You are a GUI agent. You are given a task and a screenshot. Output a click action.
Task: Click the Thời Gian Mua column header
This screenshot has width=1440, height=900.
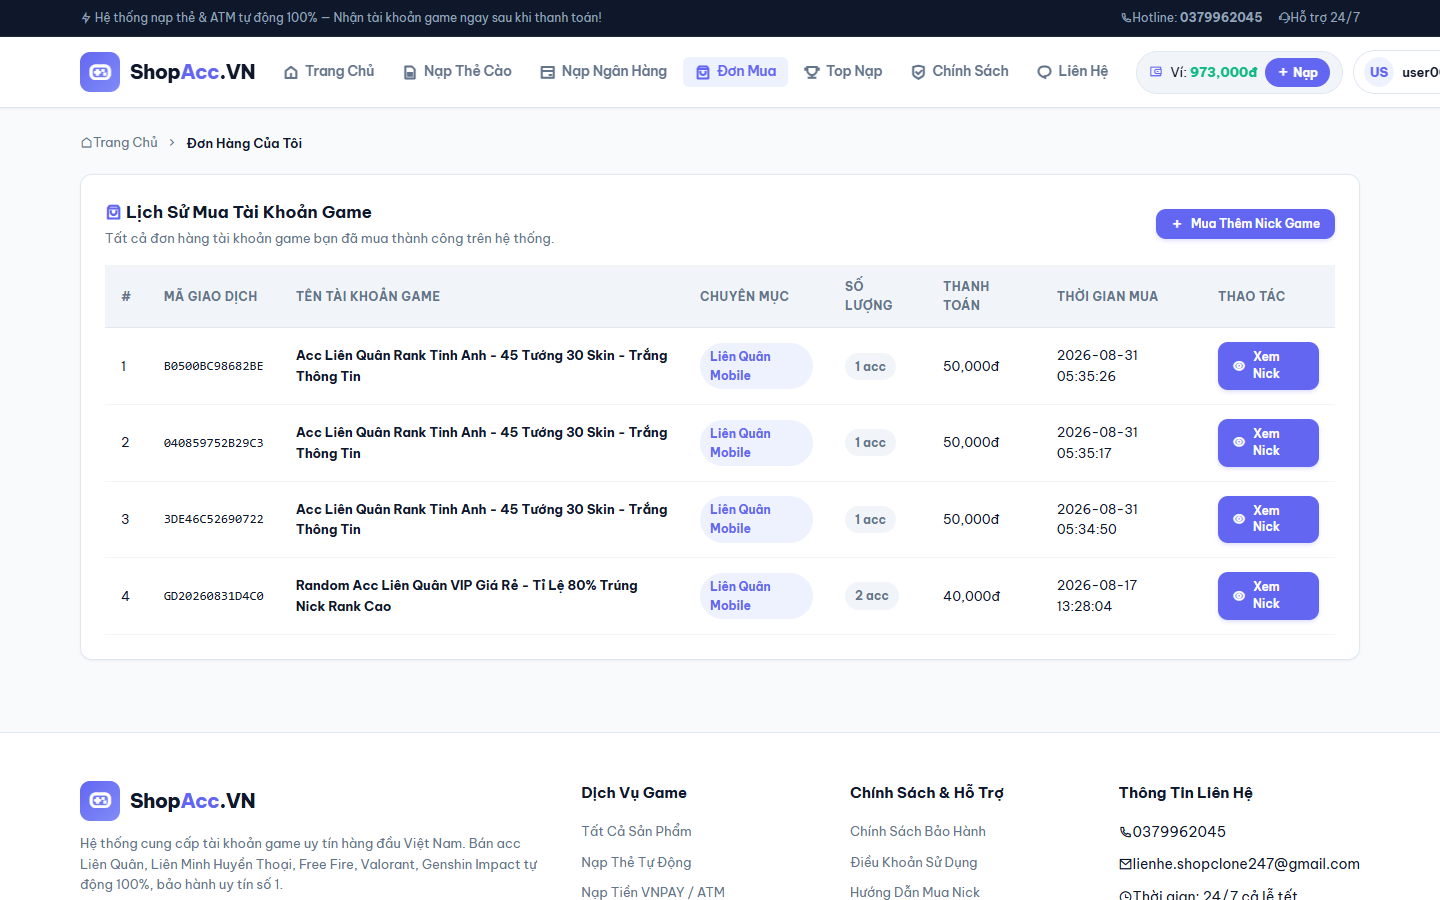point(1107,296)
